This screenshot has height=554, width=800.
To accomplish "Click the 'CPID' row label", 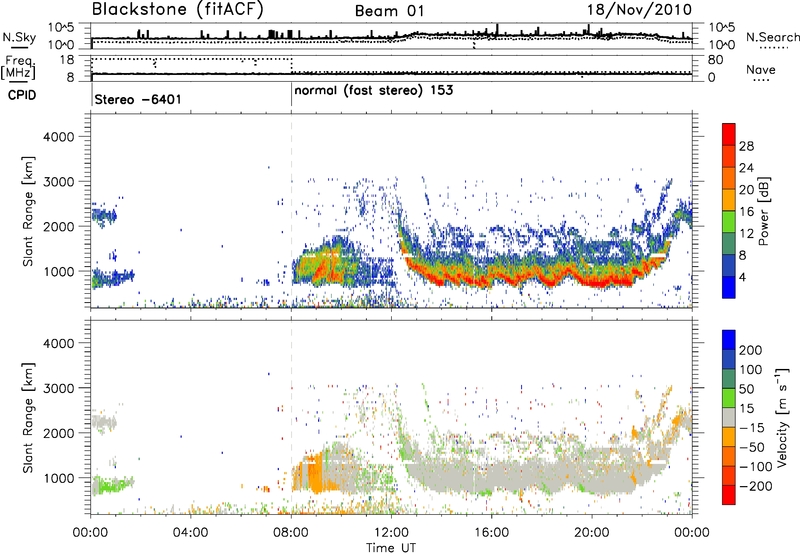I will (22, 95).
